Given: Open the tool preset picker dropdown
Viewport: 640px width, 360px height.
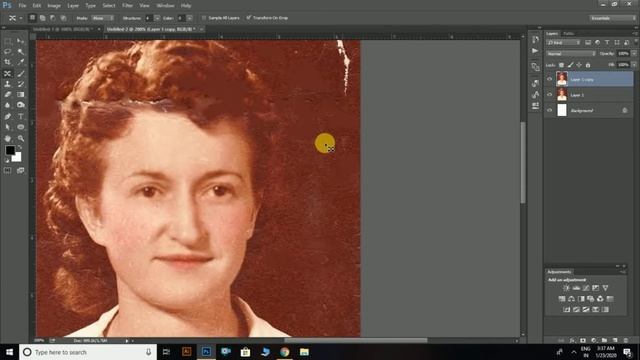Looking at the screenshot, I should [x=20, y=18].
